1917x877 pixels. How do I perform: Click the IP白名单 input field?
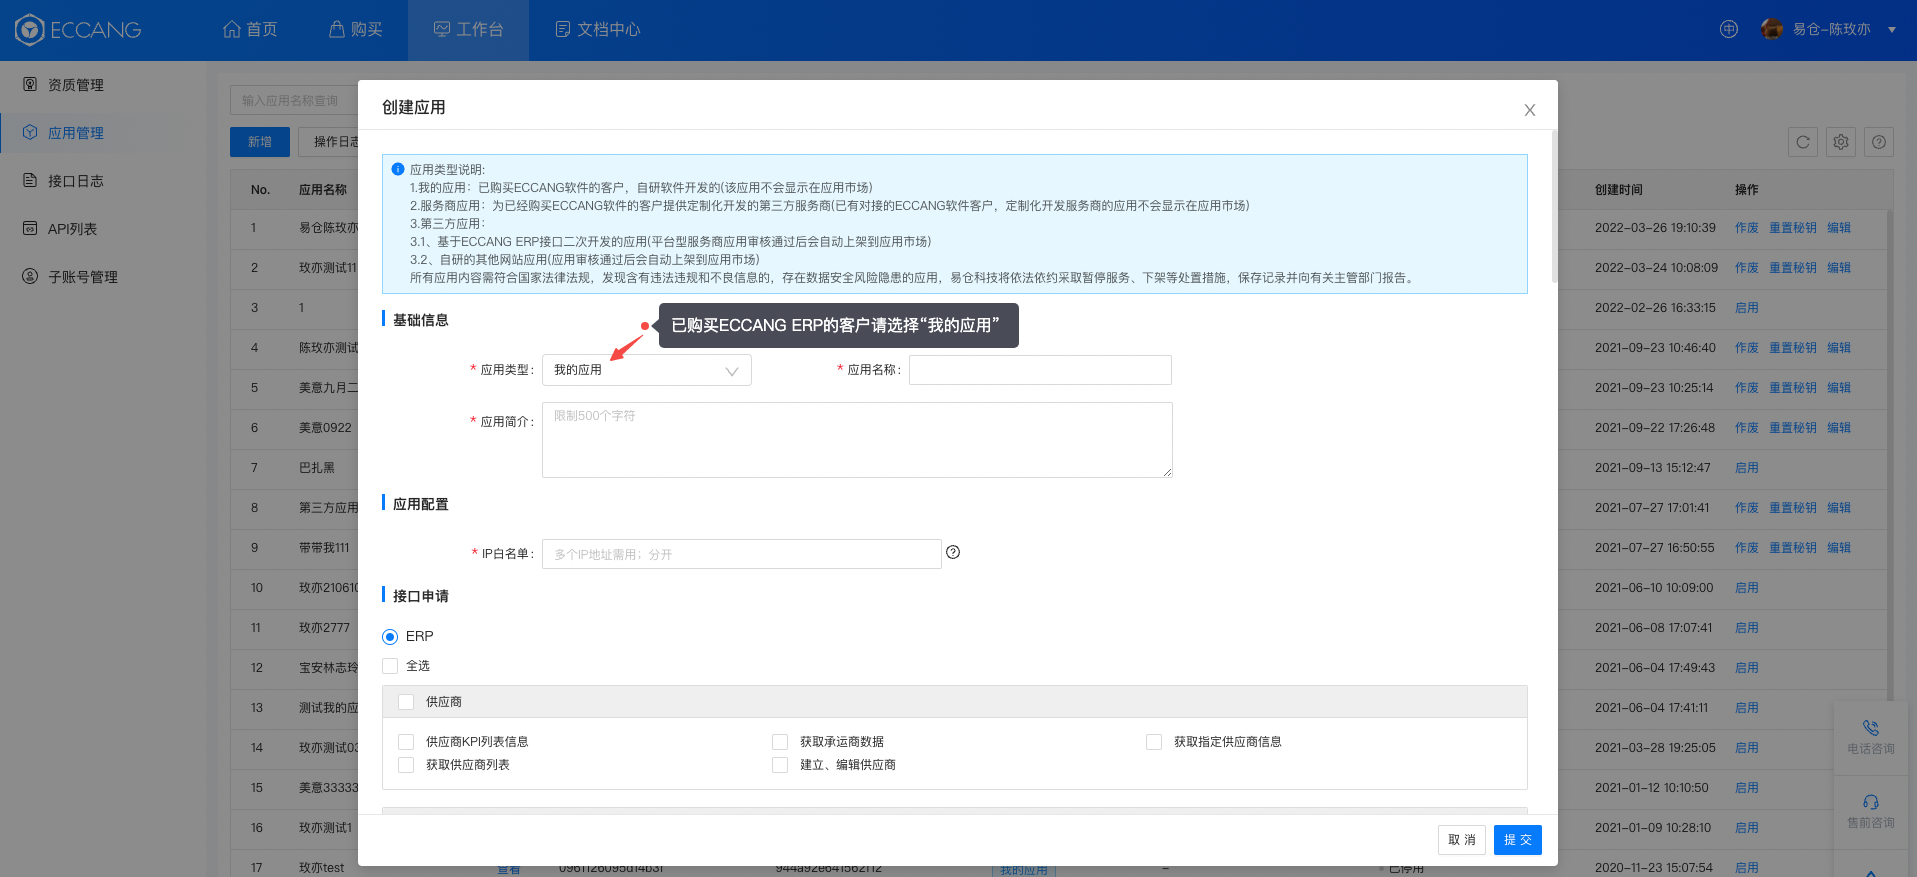(x=742, y=554)
